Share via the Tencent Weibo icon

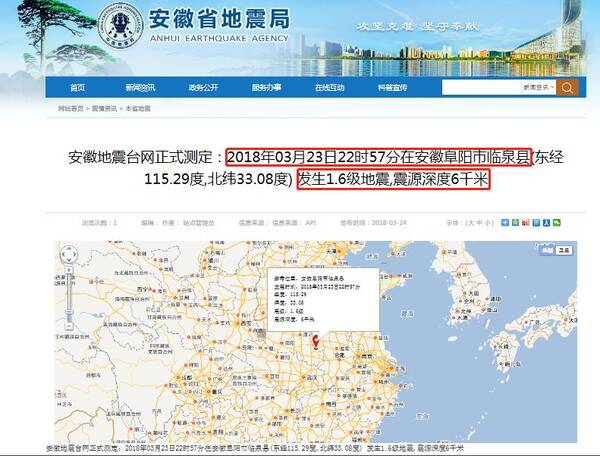point(536,222)
